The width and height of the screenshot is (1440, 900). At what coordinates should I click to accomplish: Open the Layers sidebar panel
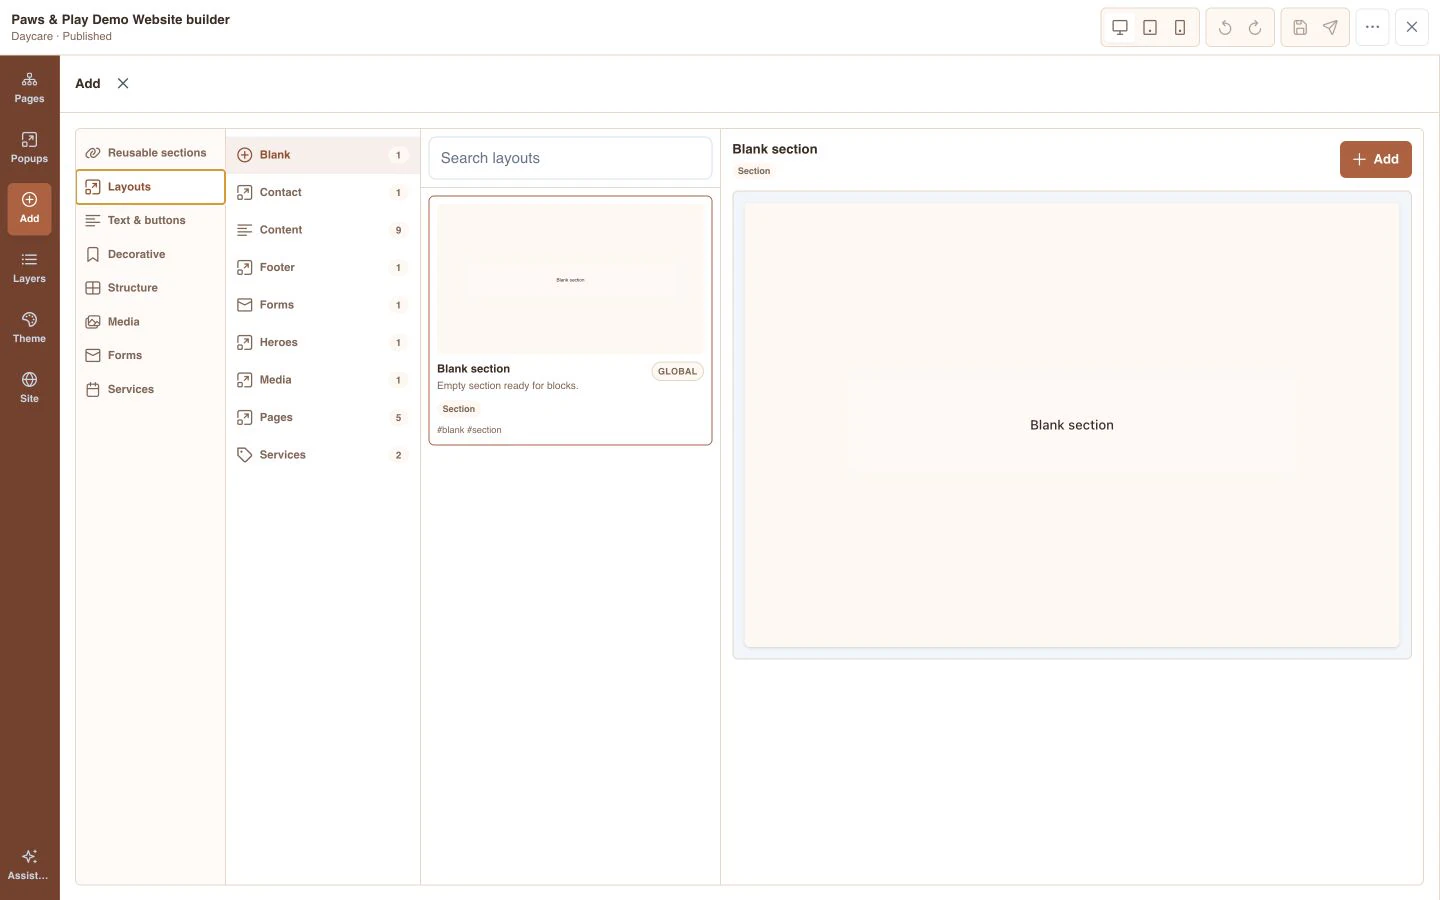(29, 268)
